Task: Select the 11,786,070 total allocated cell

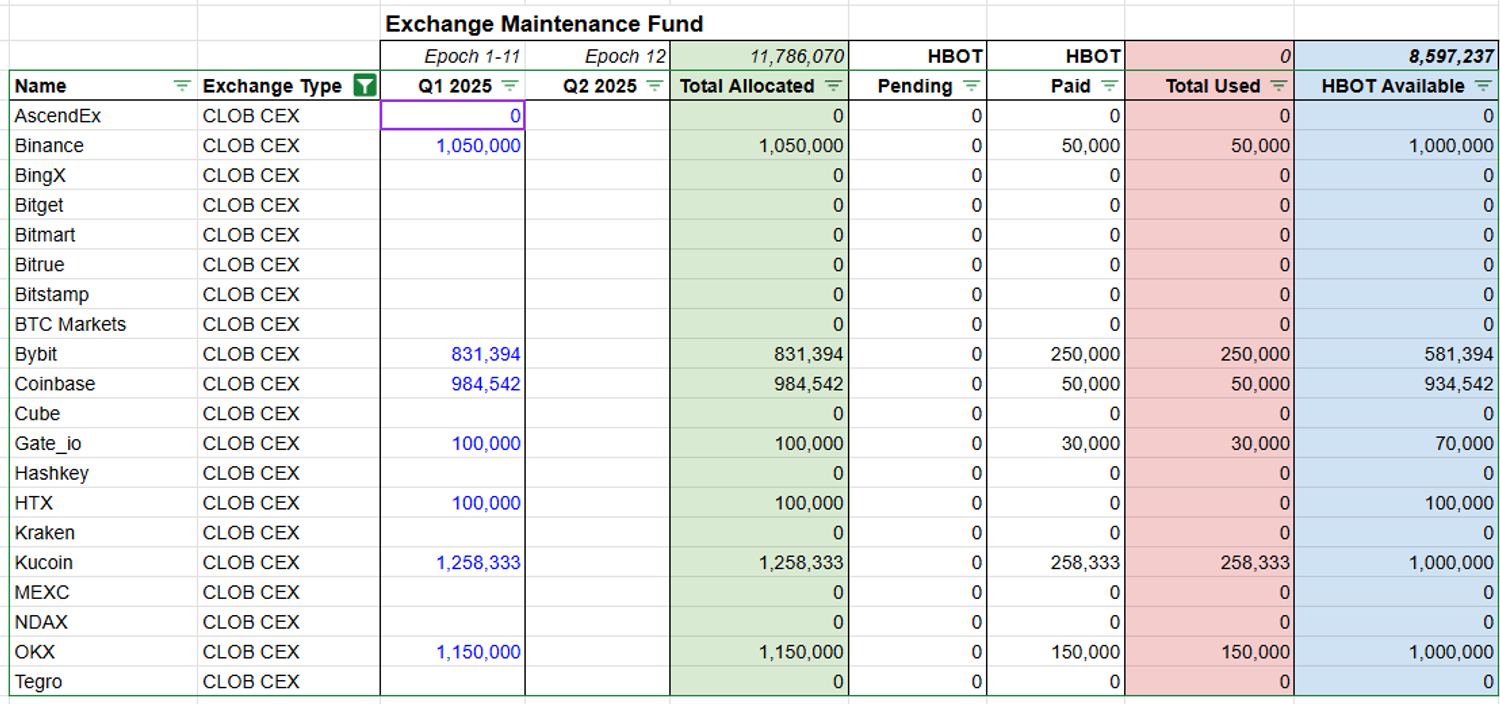Action: coord(758,56)
